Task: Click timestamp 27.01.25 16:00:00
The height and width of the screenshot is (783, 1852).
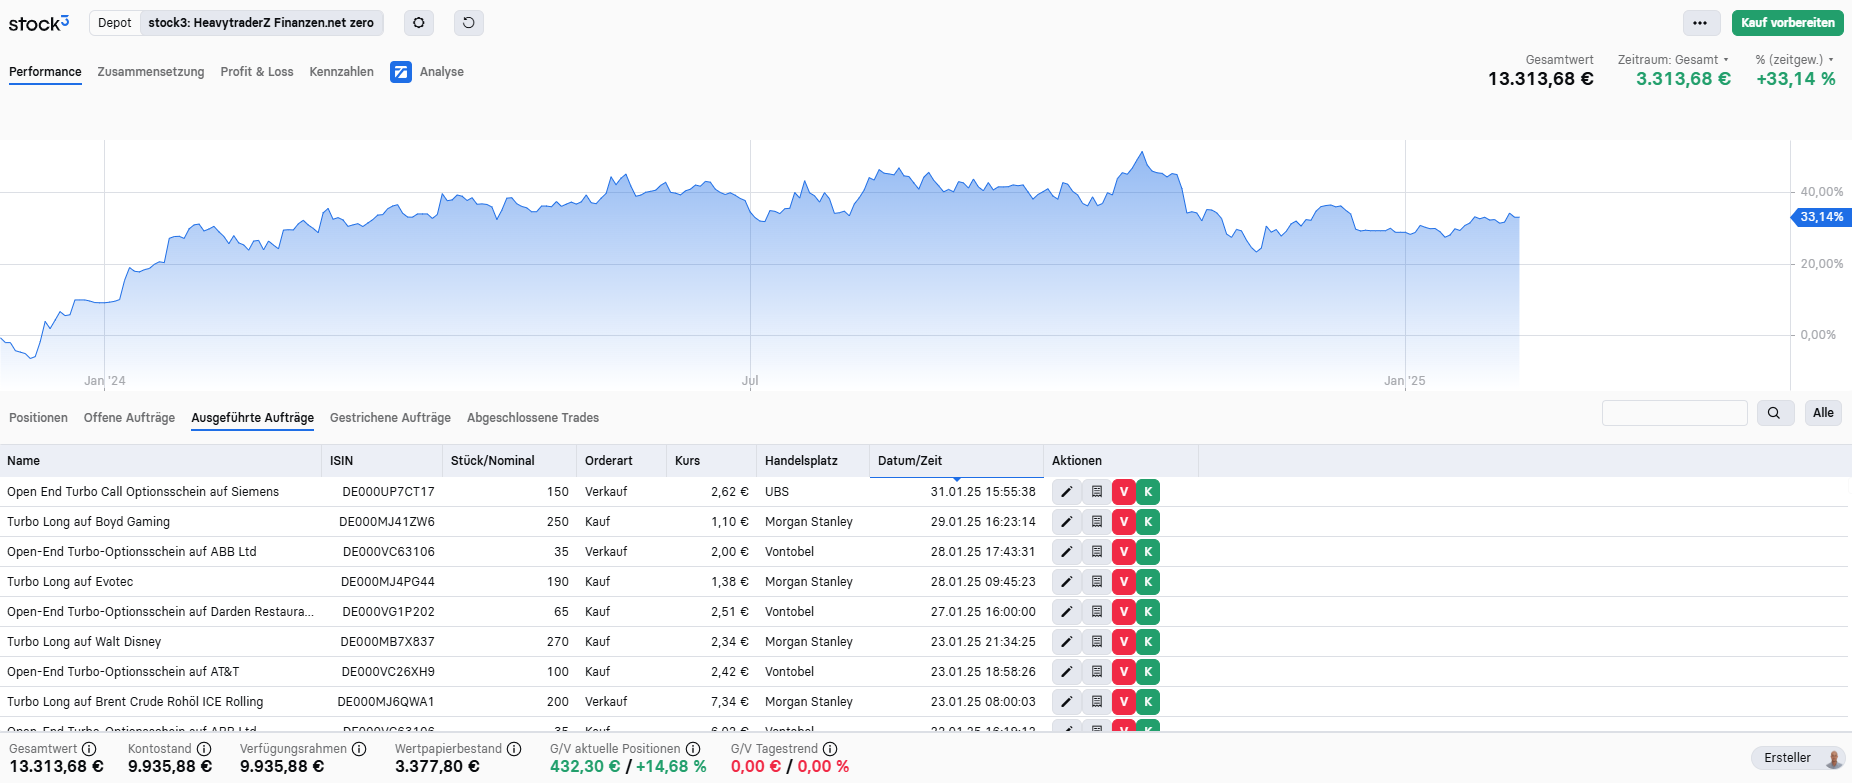Action: [983, 612]
